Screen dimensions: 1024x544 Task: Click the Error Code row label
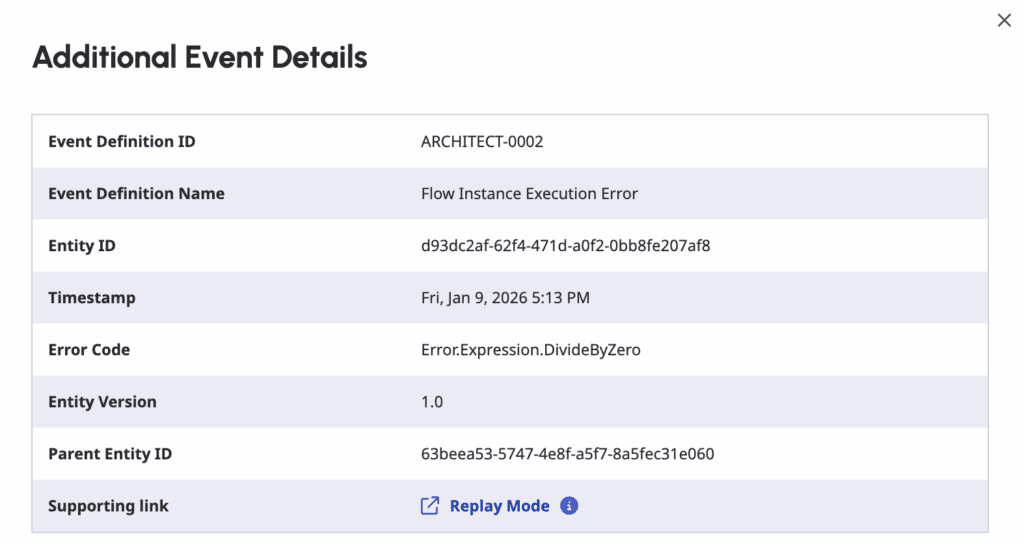click(89, 350)
